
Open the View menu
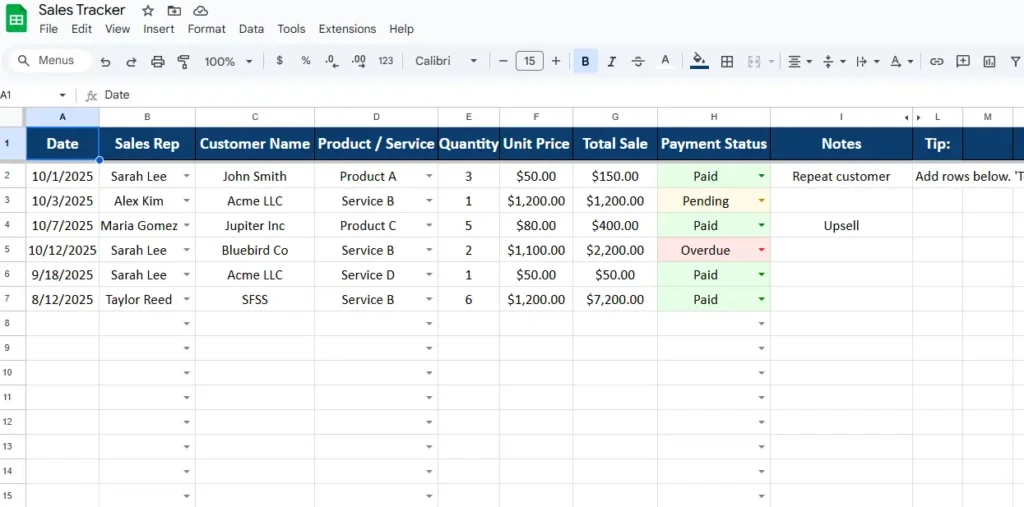[118, 29]
